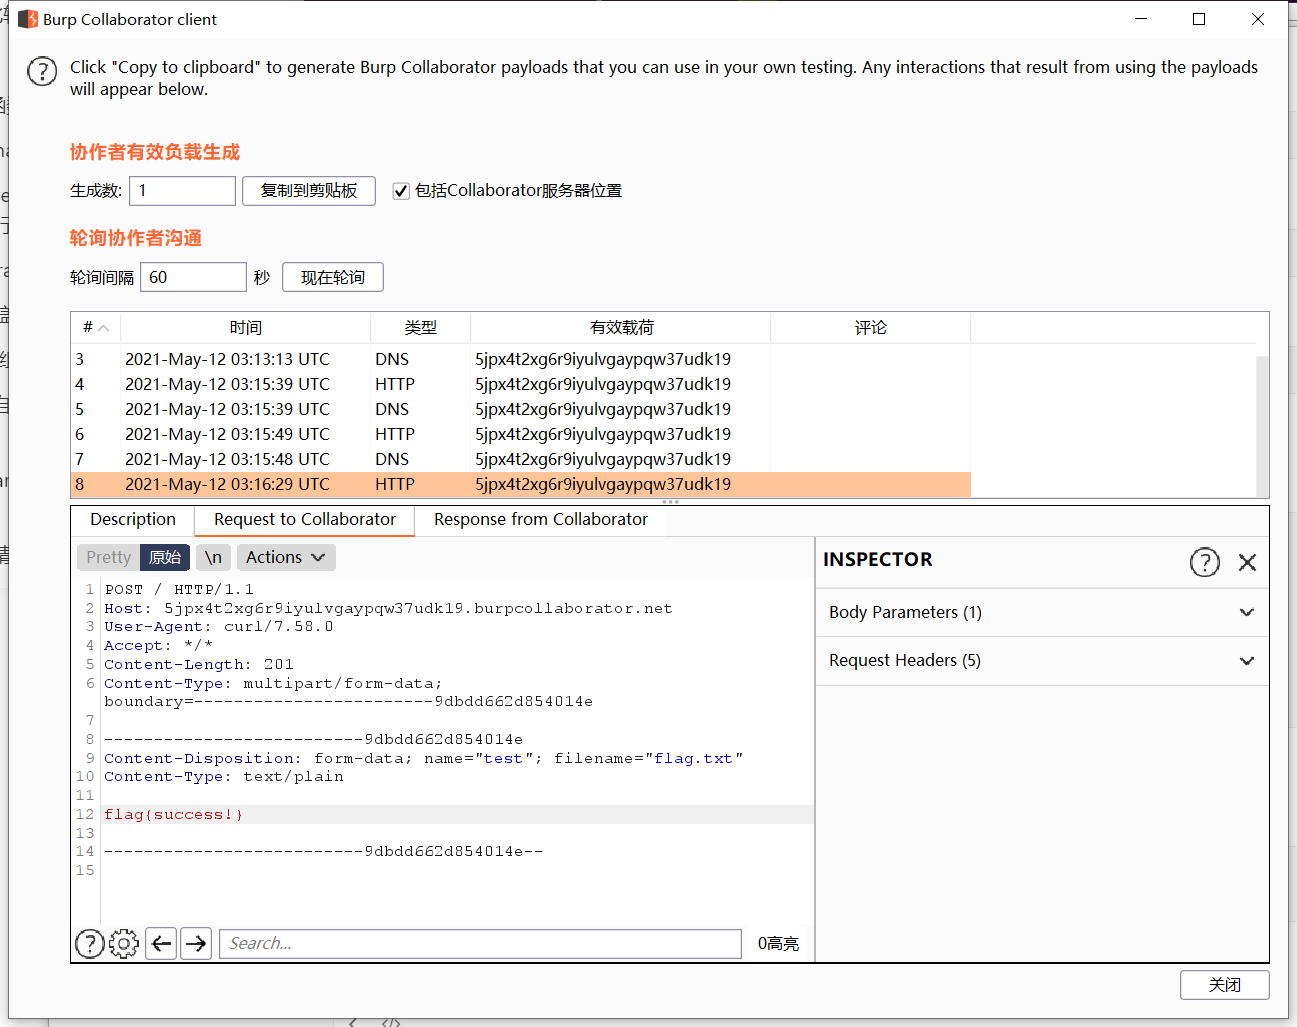Image resolution: width=1297 pixels, height=1027 pixels.
Task: Click the 类型 column header
Action: point(420,327)
